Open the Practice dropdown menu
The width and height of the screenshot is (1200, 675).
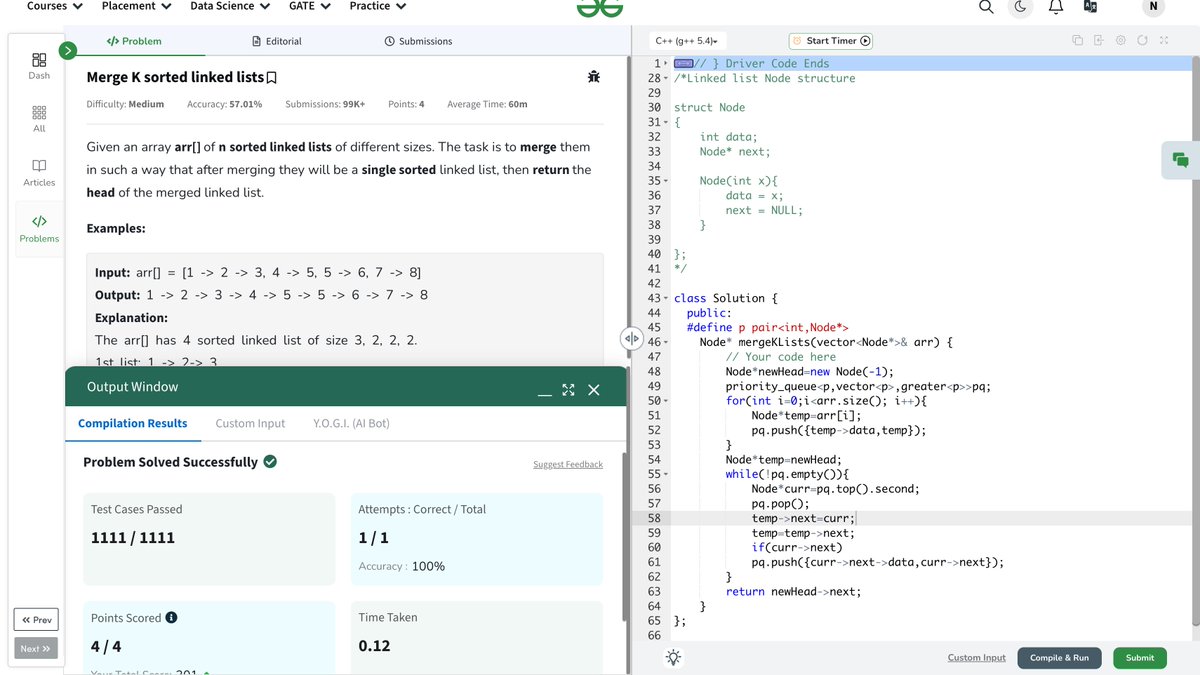tap(378, 6)
